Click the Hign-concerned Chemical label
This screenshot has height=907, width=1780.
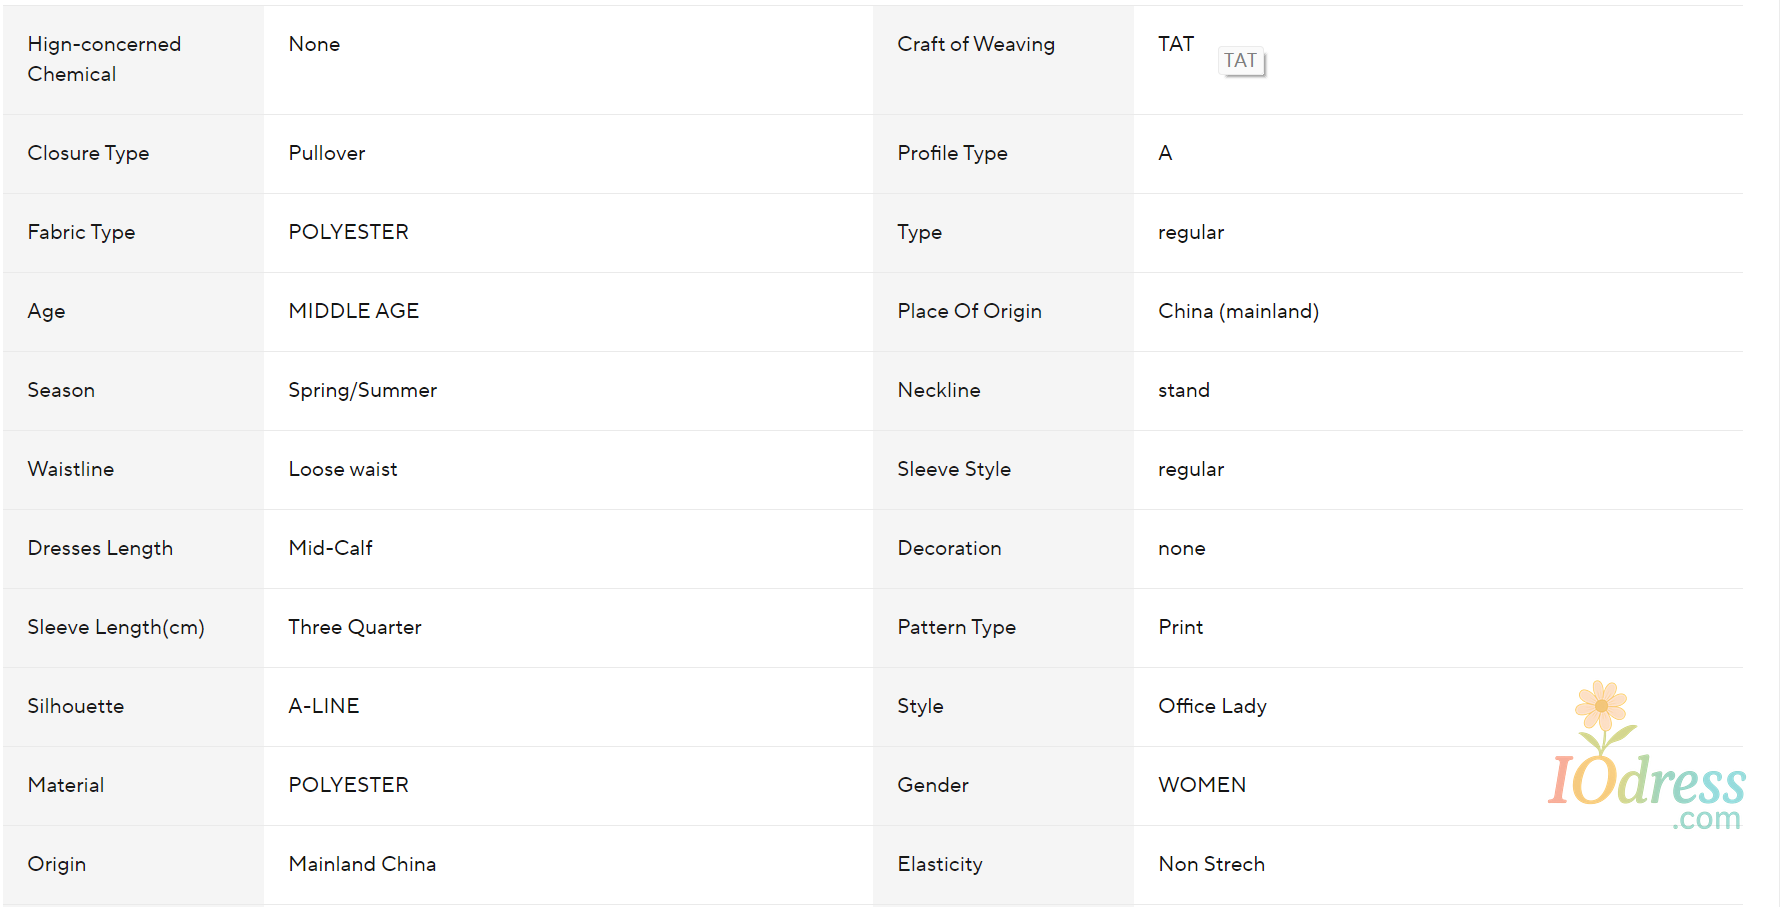tap(104, 59)
